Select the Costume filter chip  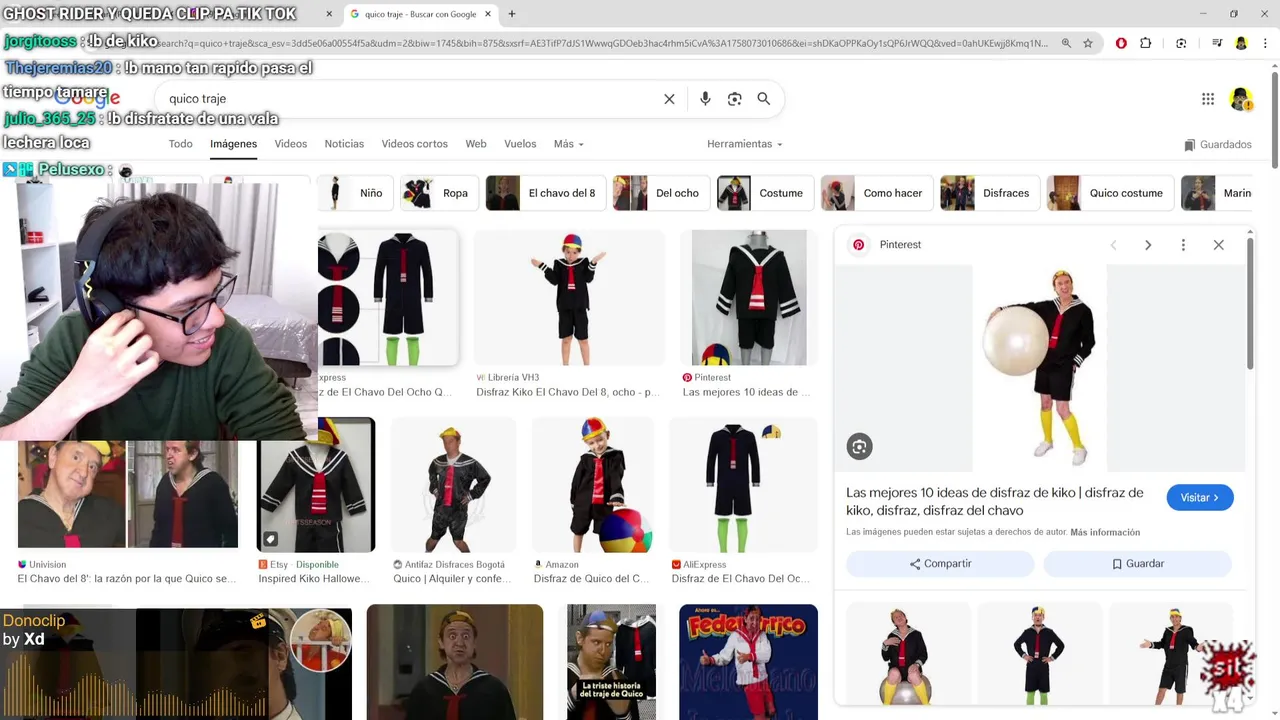pos(765,193)
